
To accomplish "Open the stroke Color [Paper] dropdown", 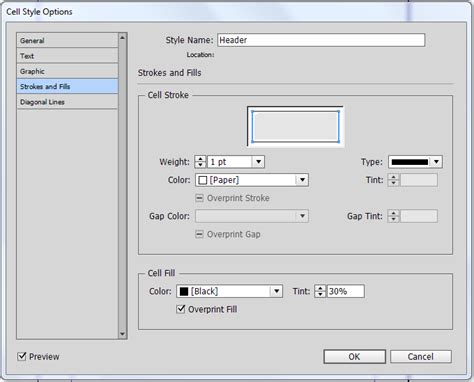I will (252, 180).
